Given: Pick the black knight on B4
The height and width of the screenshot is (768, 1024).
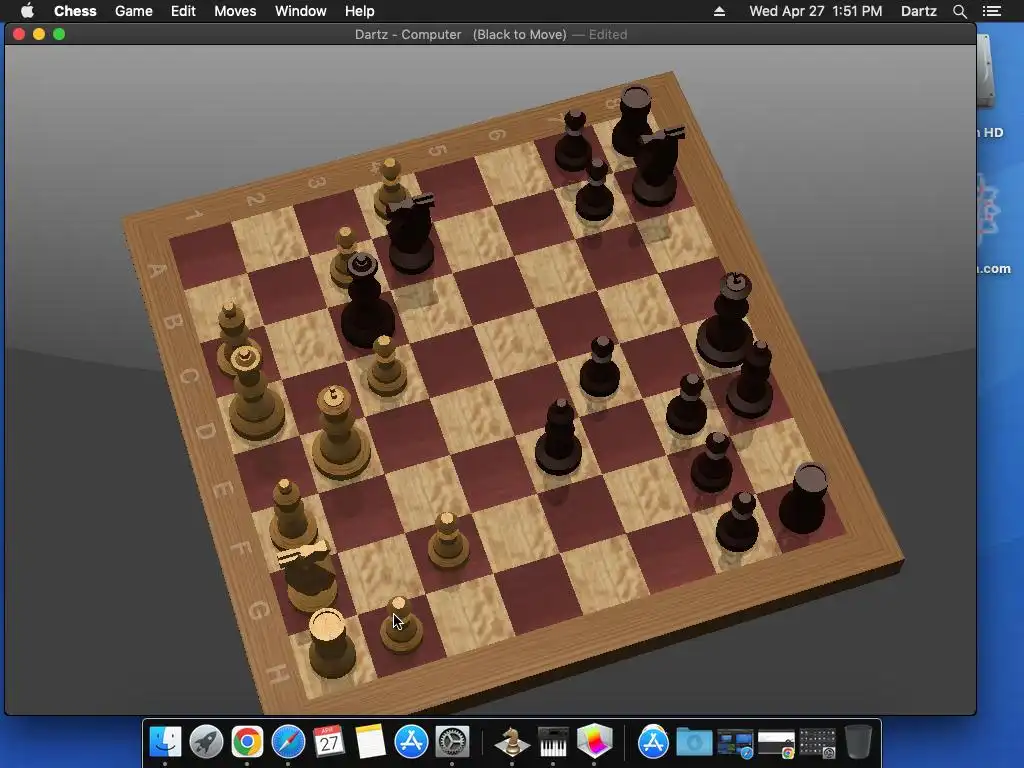Looking at the screenshot, I should click(410, 234).
